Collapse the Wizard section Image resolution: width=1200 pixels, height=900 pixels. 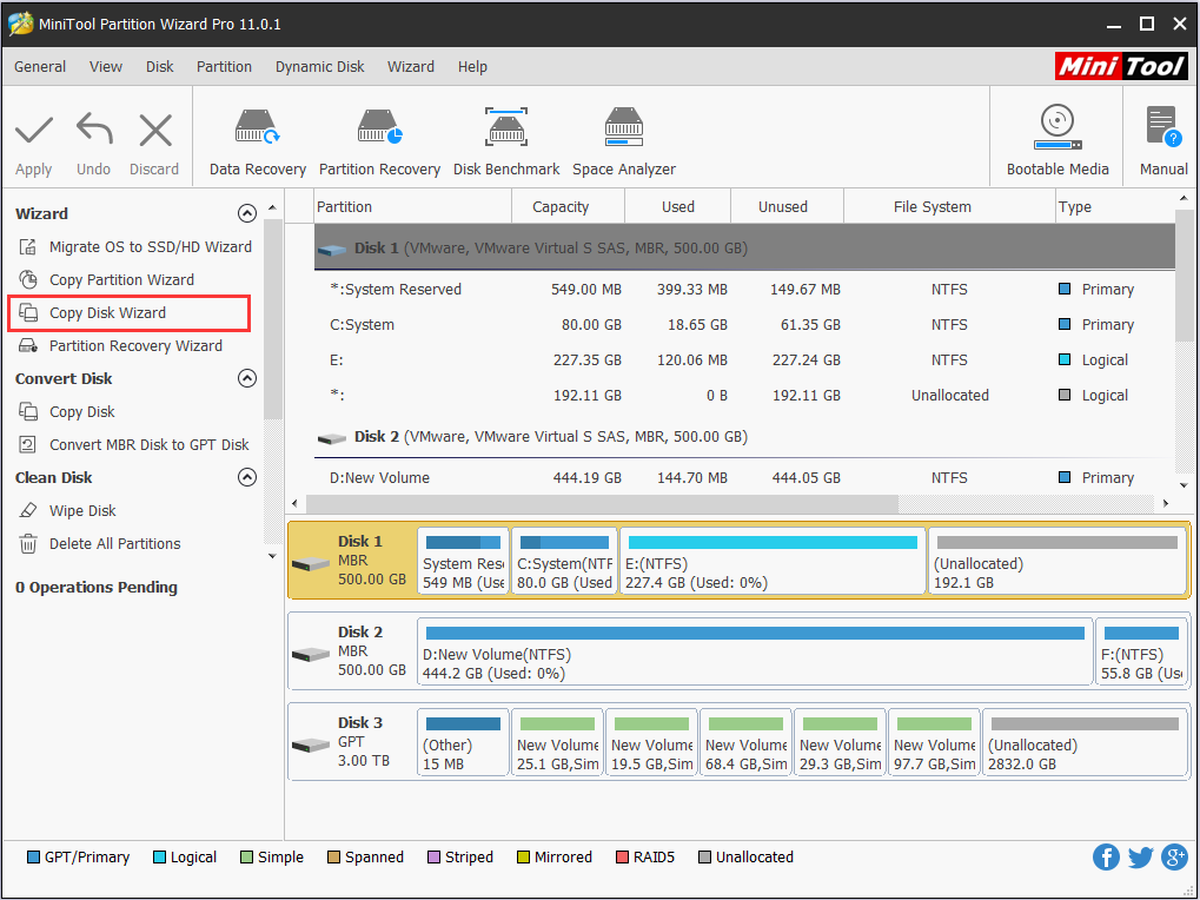coord(247,213)
